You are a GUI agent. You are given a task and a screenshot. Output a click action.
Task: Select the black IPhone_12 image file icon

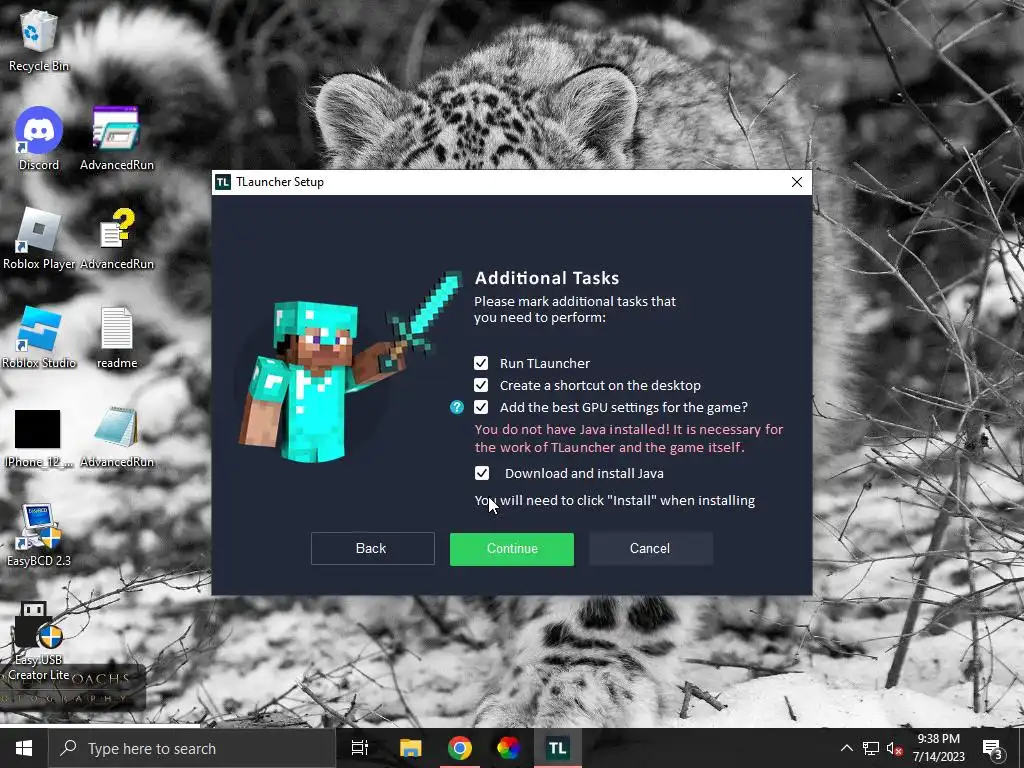tap(38, 438)
